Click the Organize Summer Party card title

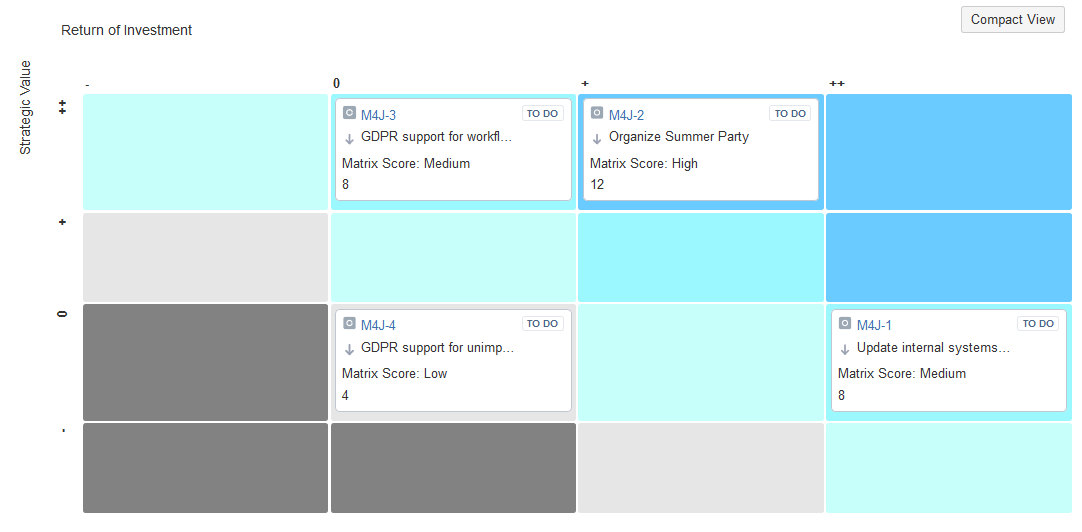(x=678, y=137)
